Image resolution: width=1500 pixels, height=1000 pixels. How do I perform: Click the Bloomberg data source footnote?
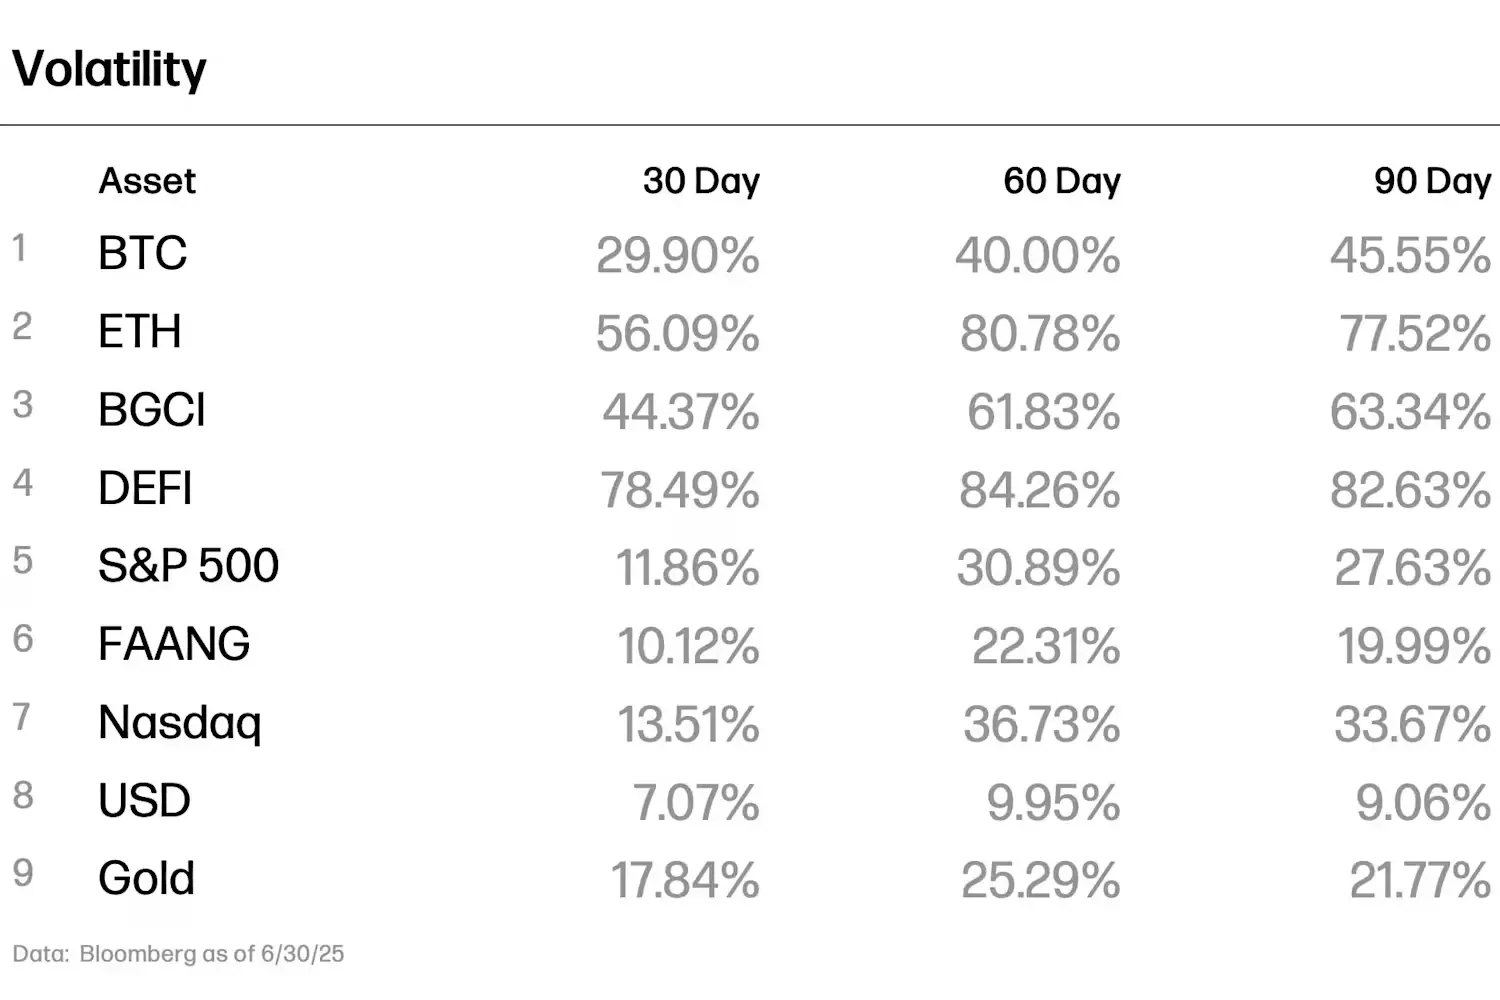tap(178, 954)
